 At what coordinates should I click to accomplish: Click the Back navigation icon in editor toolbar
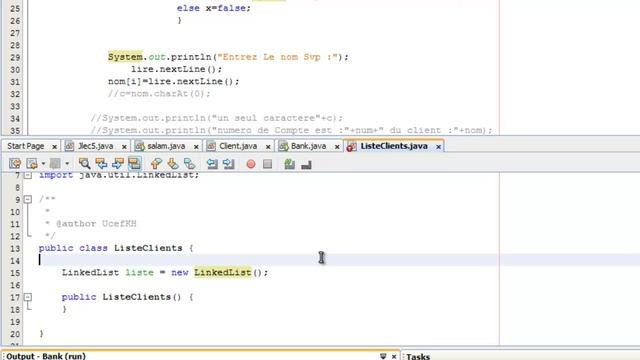tap(32, 164)
